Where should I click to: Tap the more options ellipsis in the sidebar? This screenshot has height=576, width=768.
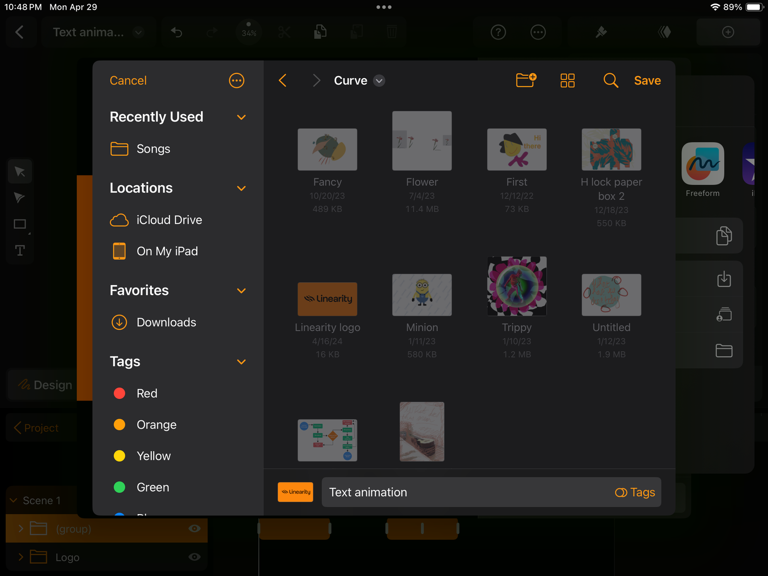coord(237,80)
